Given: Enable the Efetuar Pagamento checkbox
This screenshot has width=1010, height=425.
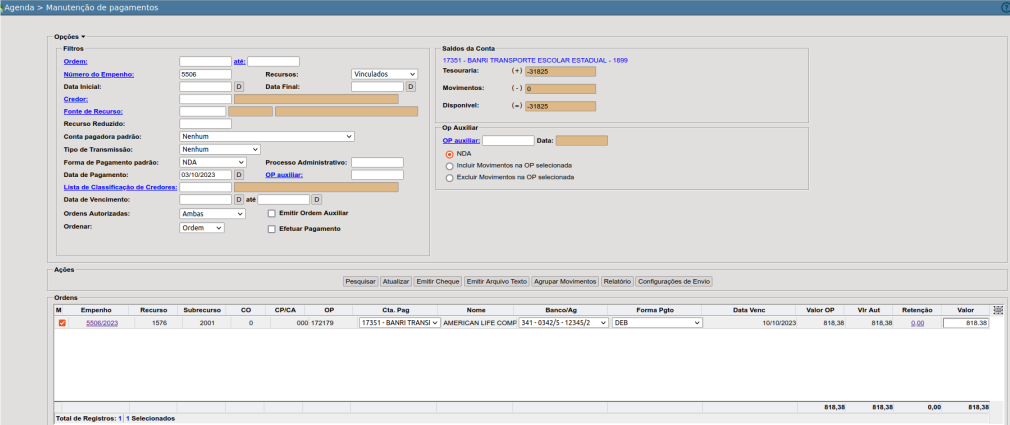Looking at the screenshot, I should click(x=271, y=229).
